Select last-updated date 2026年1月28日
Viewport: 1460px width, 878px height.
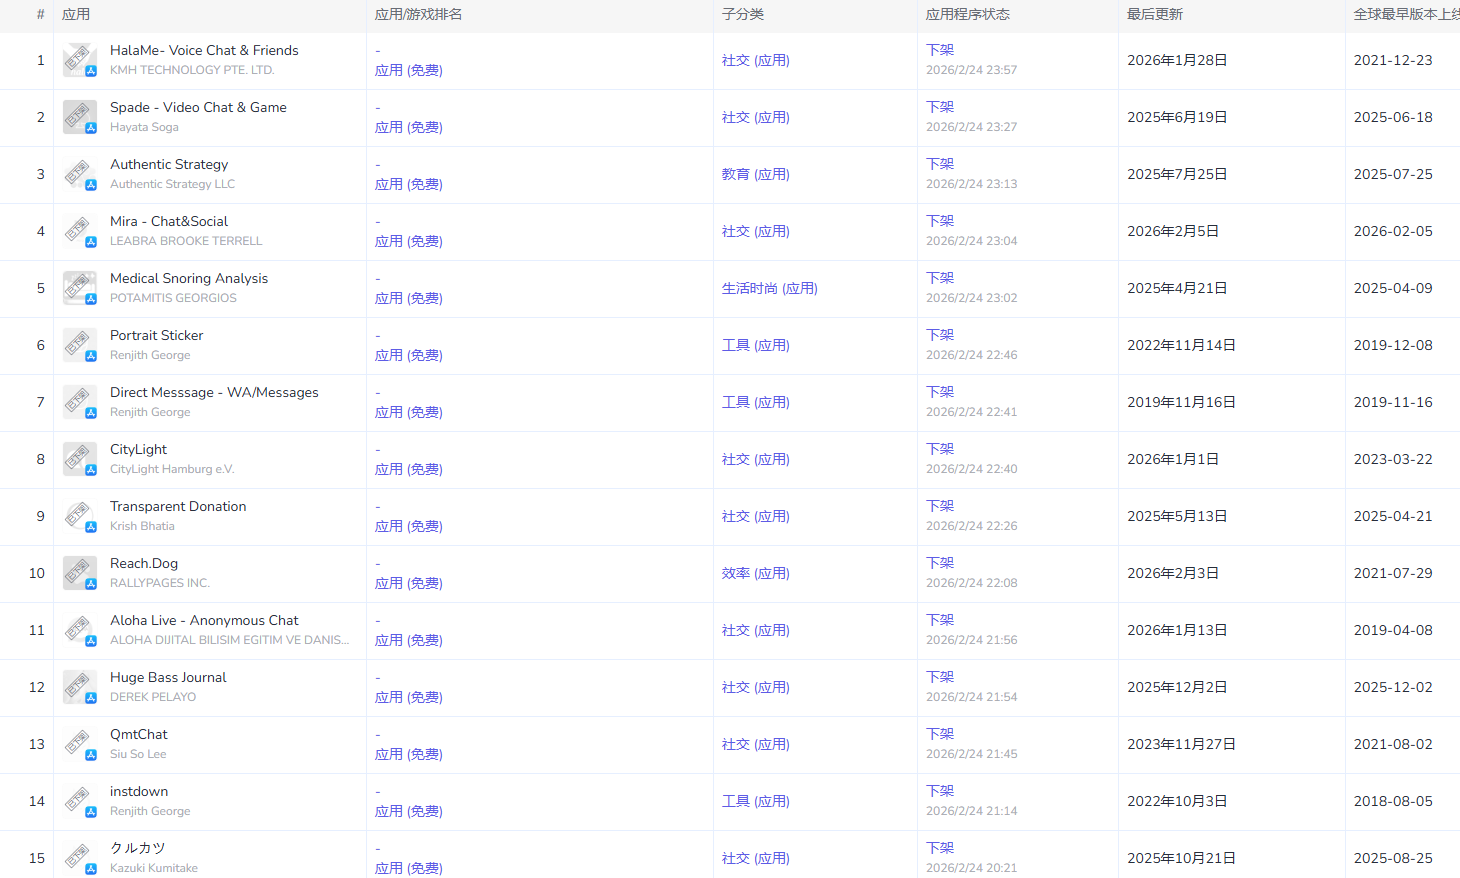click(1177, 60)
